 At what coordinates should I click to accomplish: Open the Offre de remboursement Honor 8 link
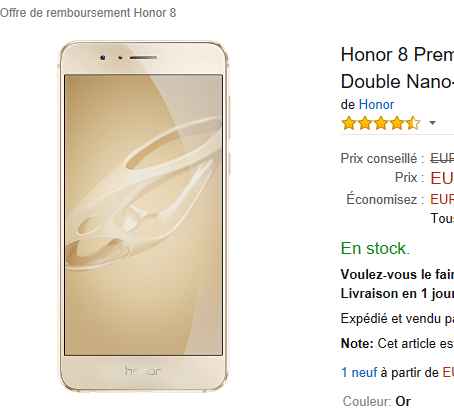pos(88,13)
